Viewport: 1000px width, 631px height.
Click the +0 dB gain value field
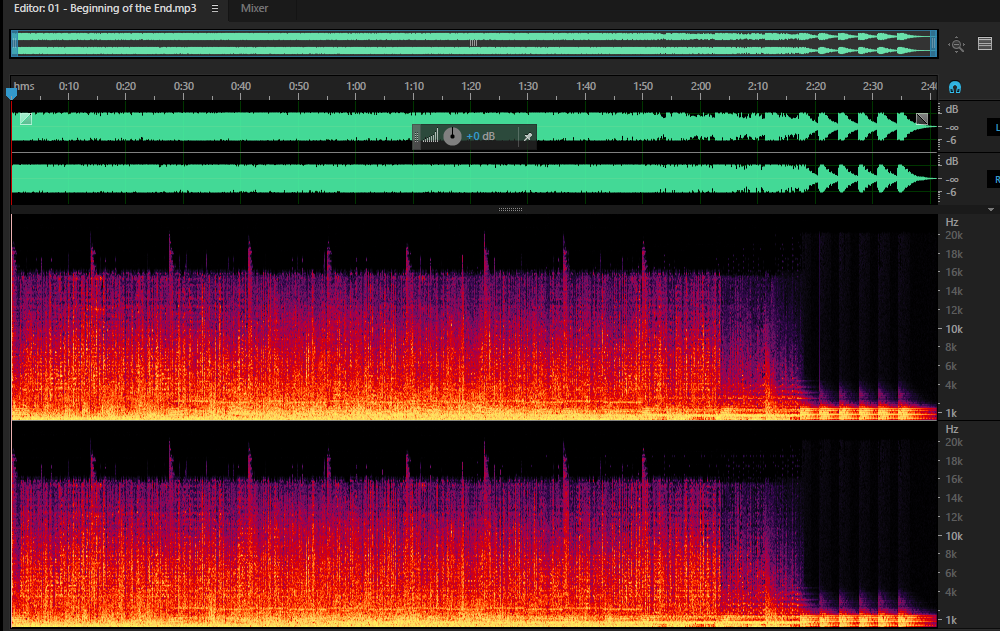(480, 136)
